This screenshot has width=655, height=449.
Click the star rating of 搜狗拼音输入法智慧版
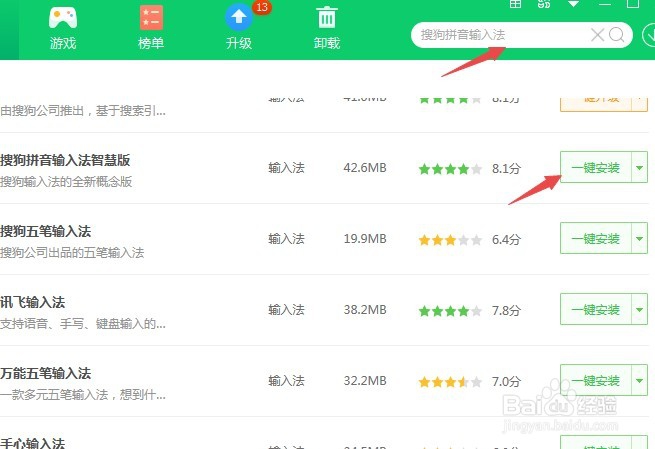[450, 169]
